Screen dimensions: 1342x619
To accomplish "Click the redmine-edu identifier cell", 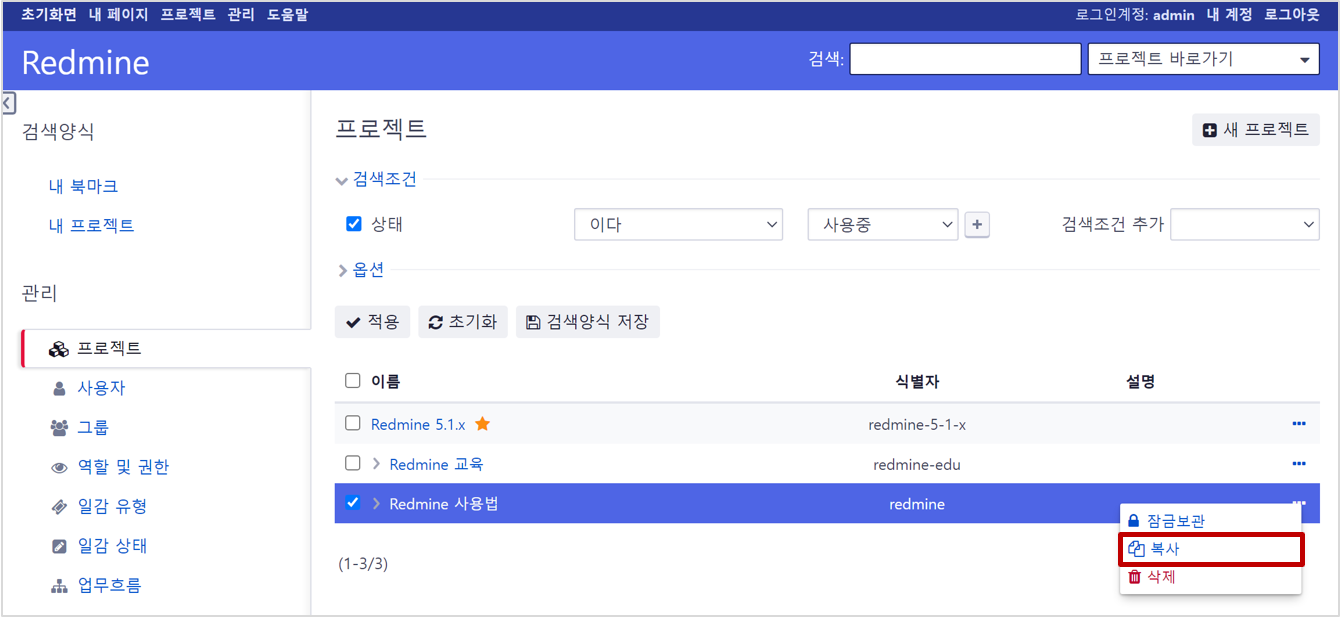I will point(917,464).
